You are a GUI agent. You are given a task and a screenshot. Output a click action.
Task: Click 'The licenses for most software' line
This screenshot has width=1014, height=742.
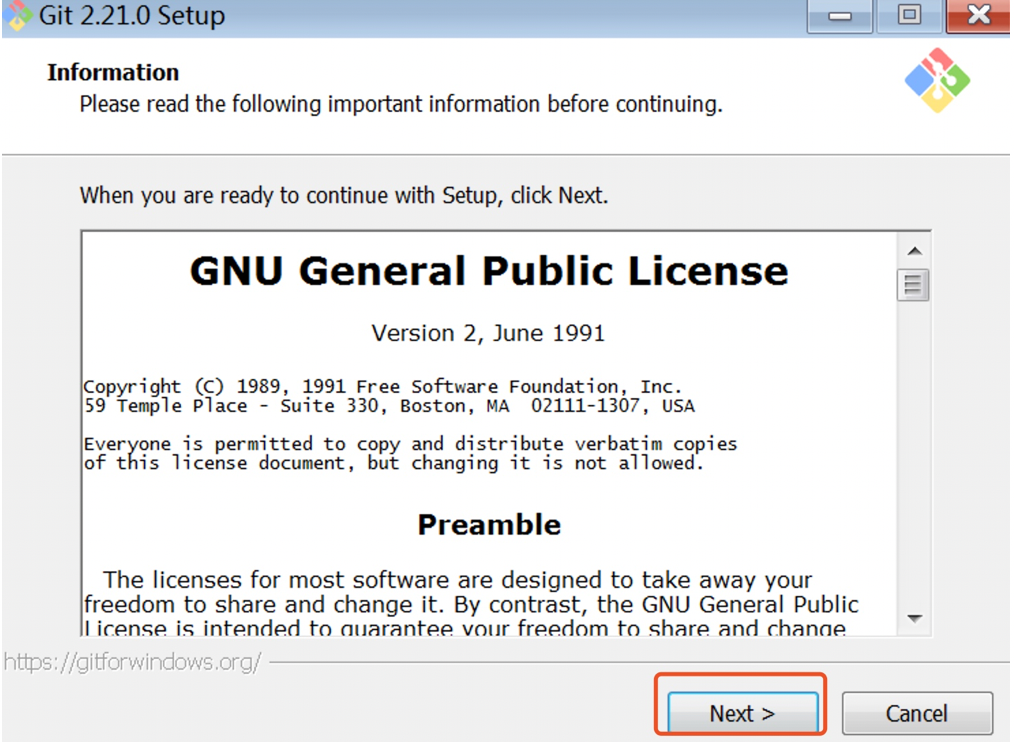(457, 580)
